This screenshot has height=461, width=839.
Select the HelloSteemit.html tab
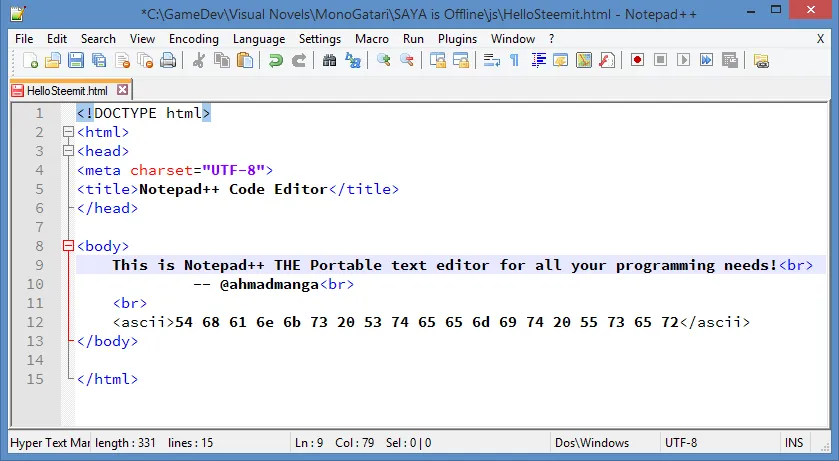point(67,91)
